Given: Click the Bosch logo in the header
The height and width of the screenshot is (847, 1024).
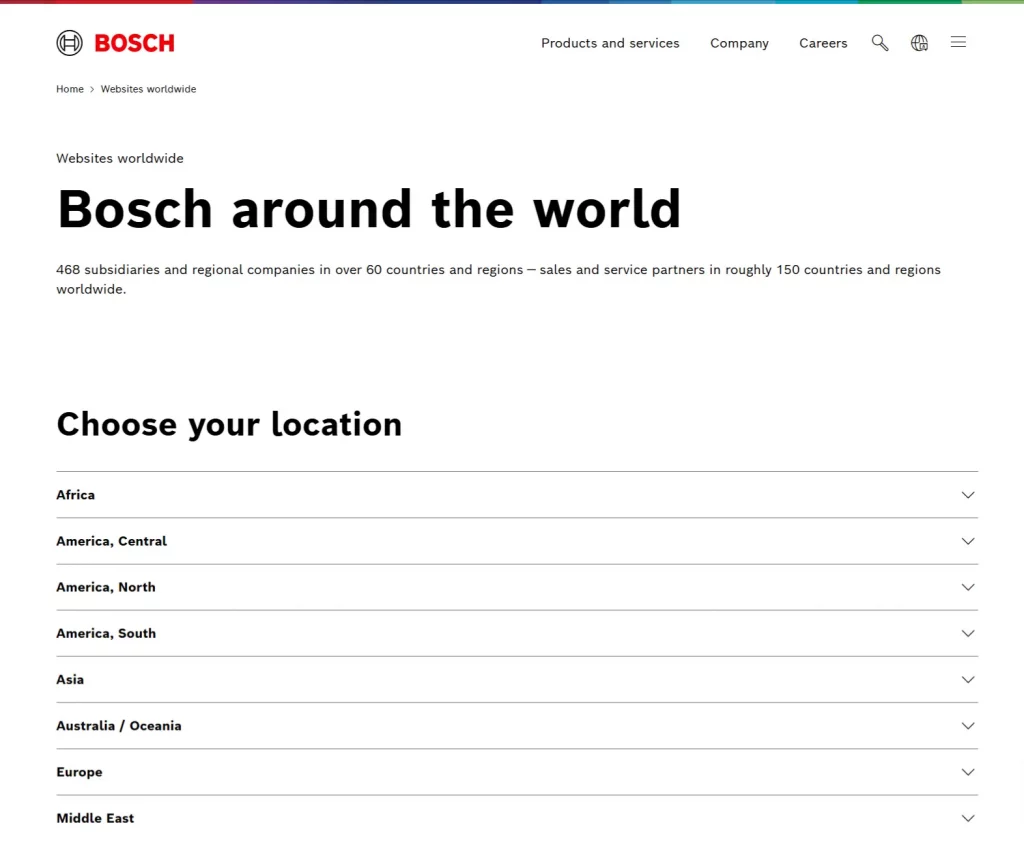Looking at the screenshot, I should click(x=115, y=43).
